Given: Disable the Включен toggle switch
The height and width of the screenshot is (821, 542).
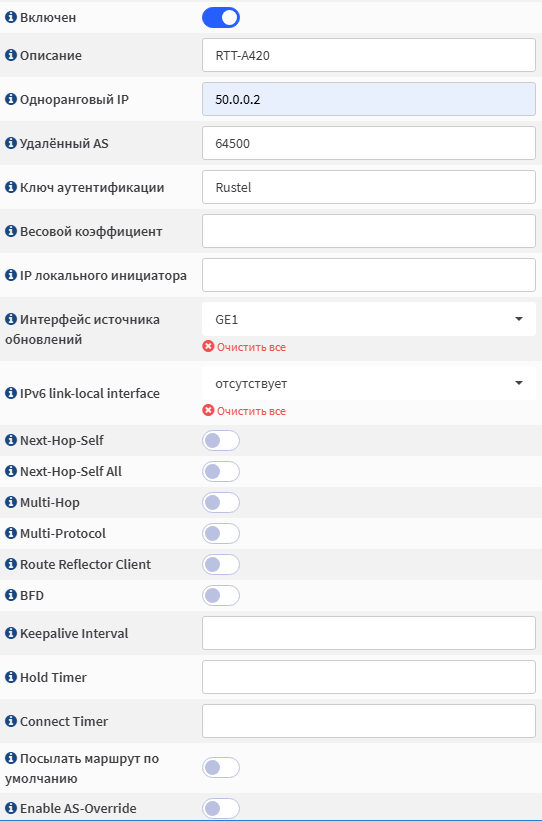Looking at the screenshot, I should (221, 17).
